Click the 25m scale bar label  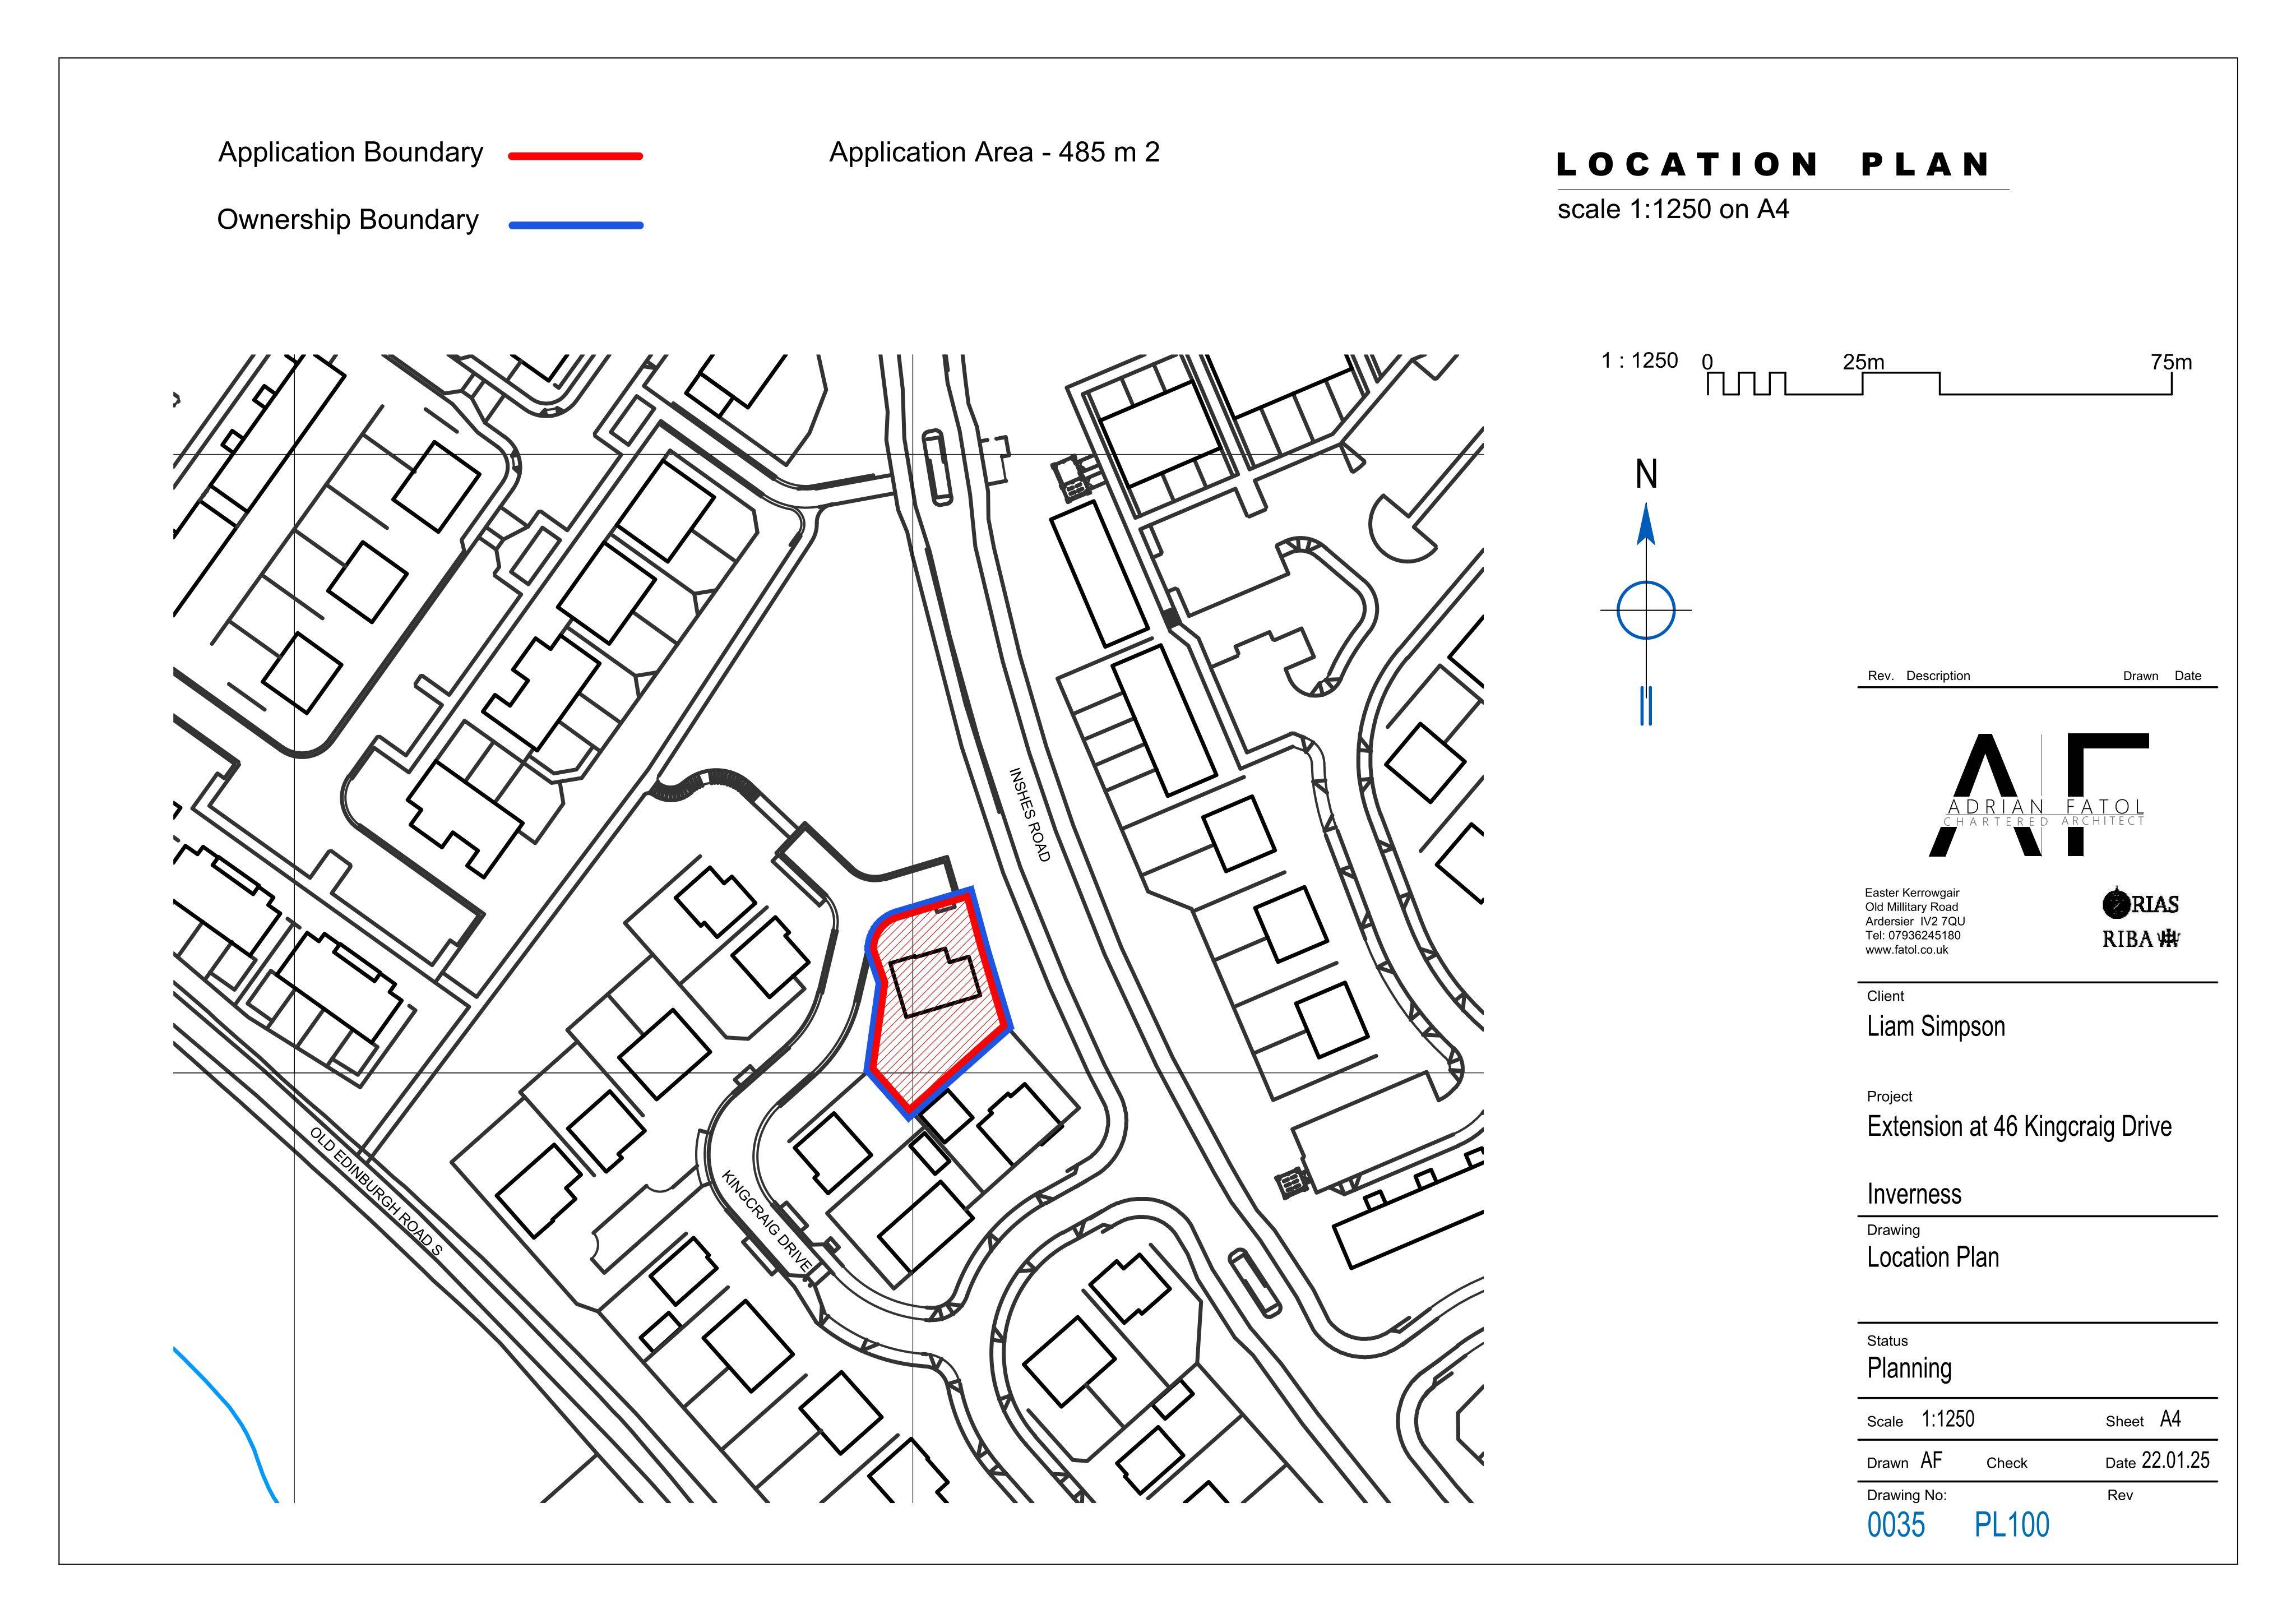click(x=1863, y=362)
